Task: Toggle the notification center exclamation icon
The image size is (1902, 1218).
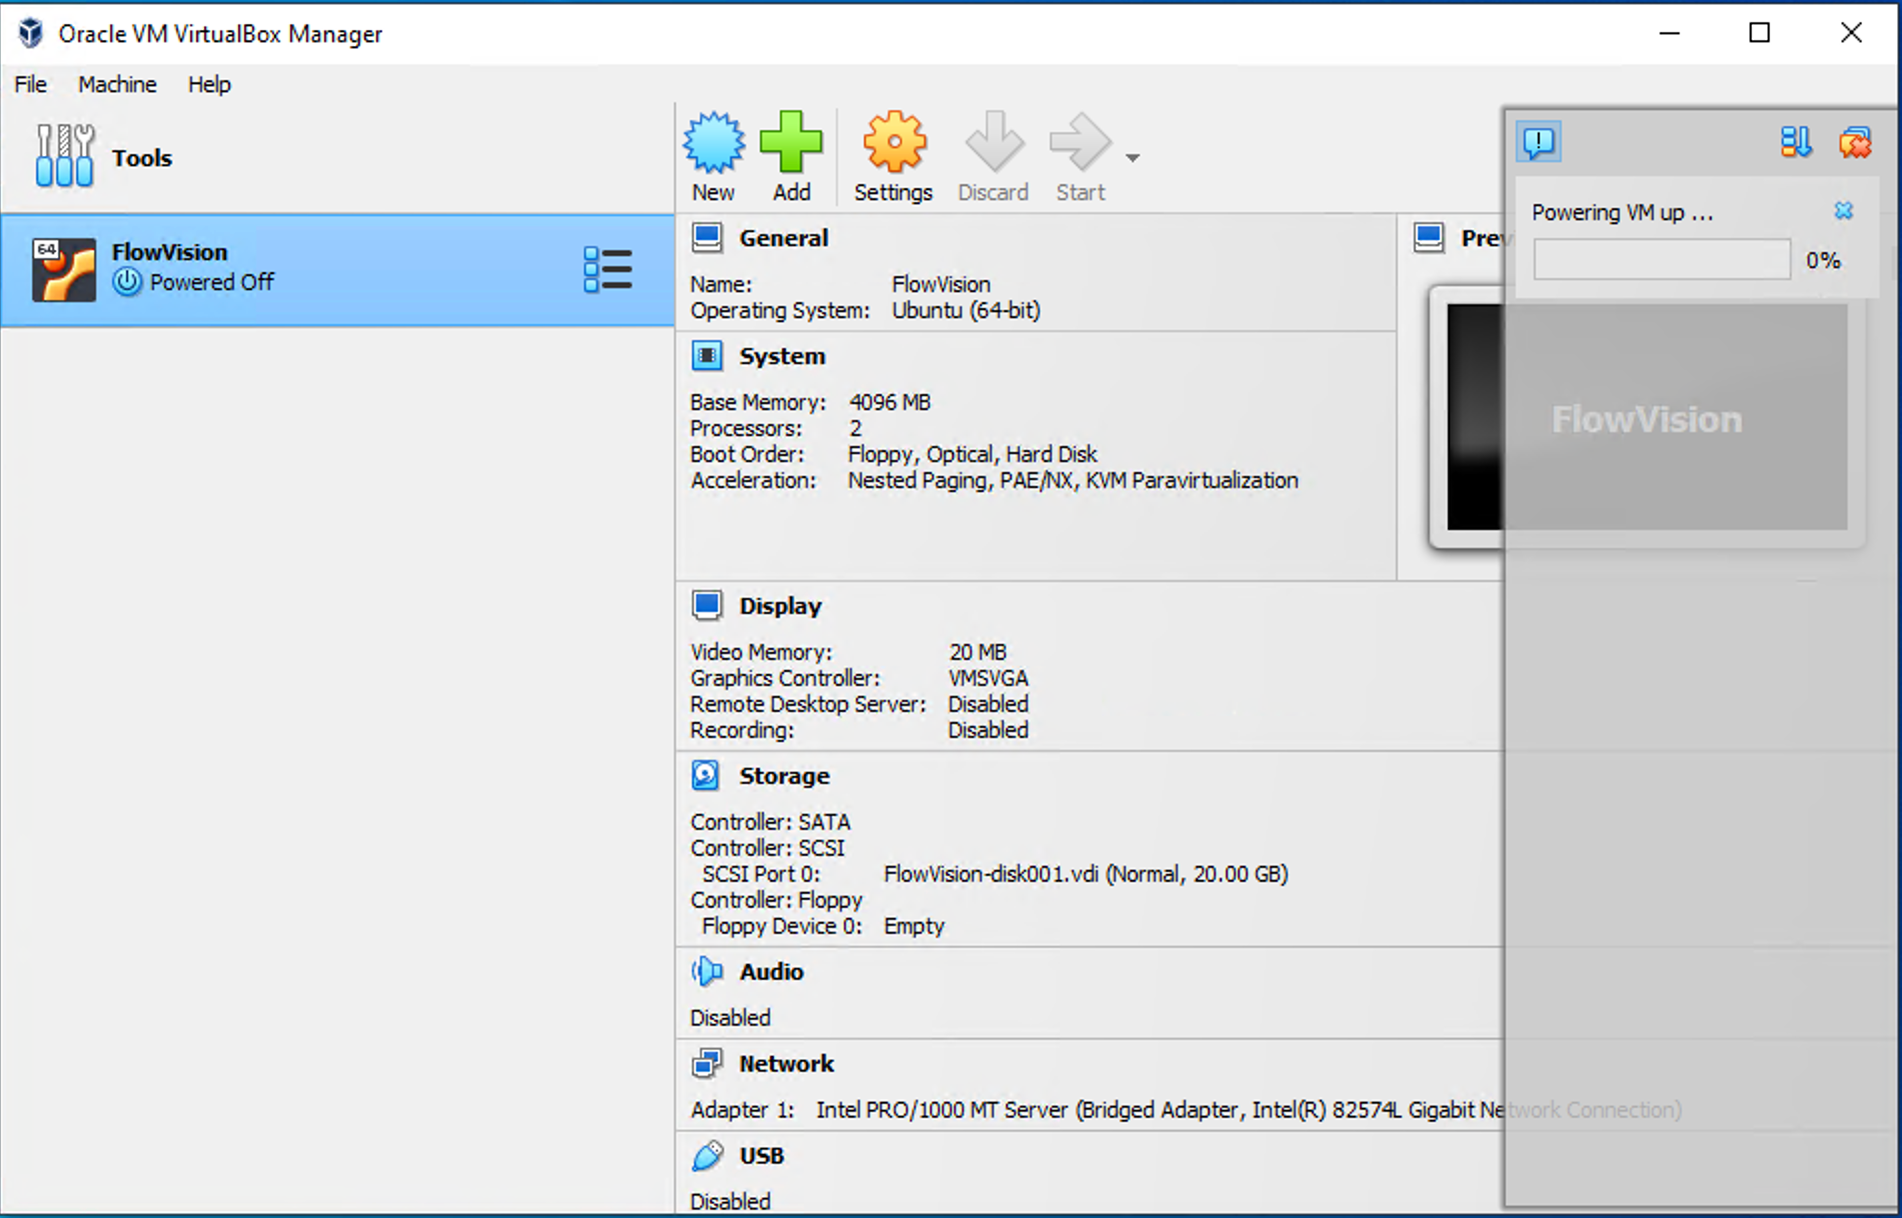Action: point(1539,142)
